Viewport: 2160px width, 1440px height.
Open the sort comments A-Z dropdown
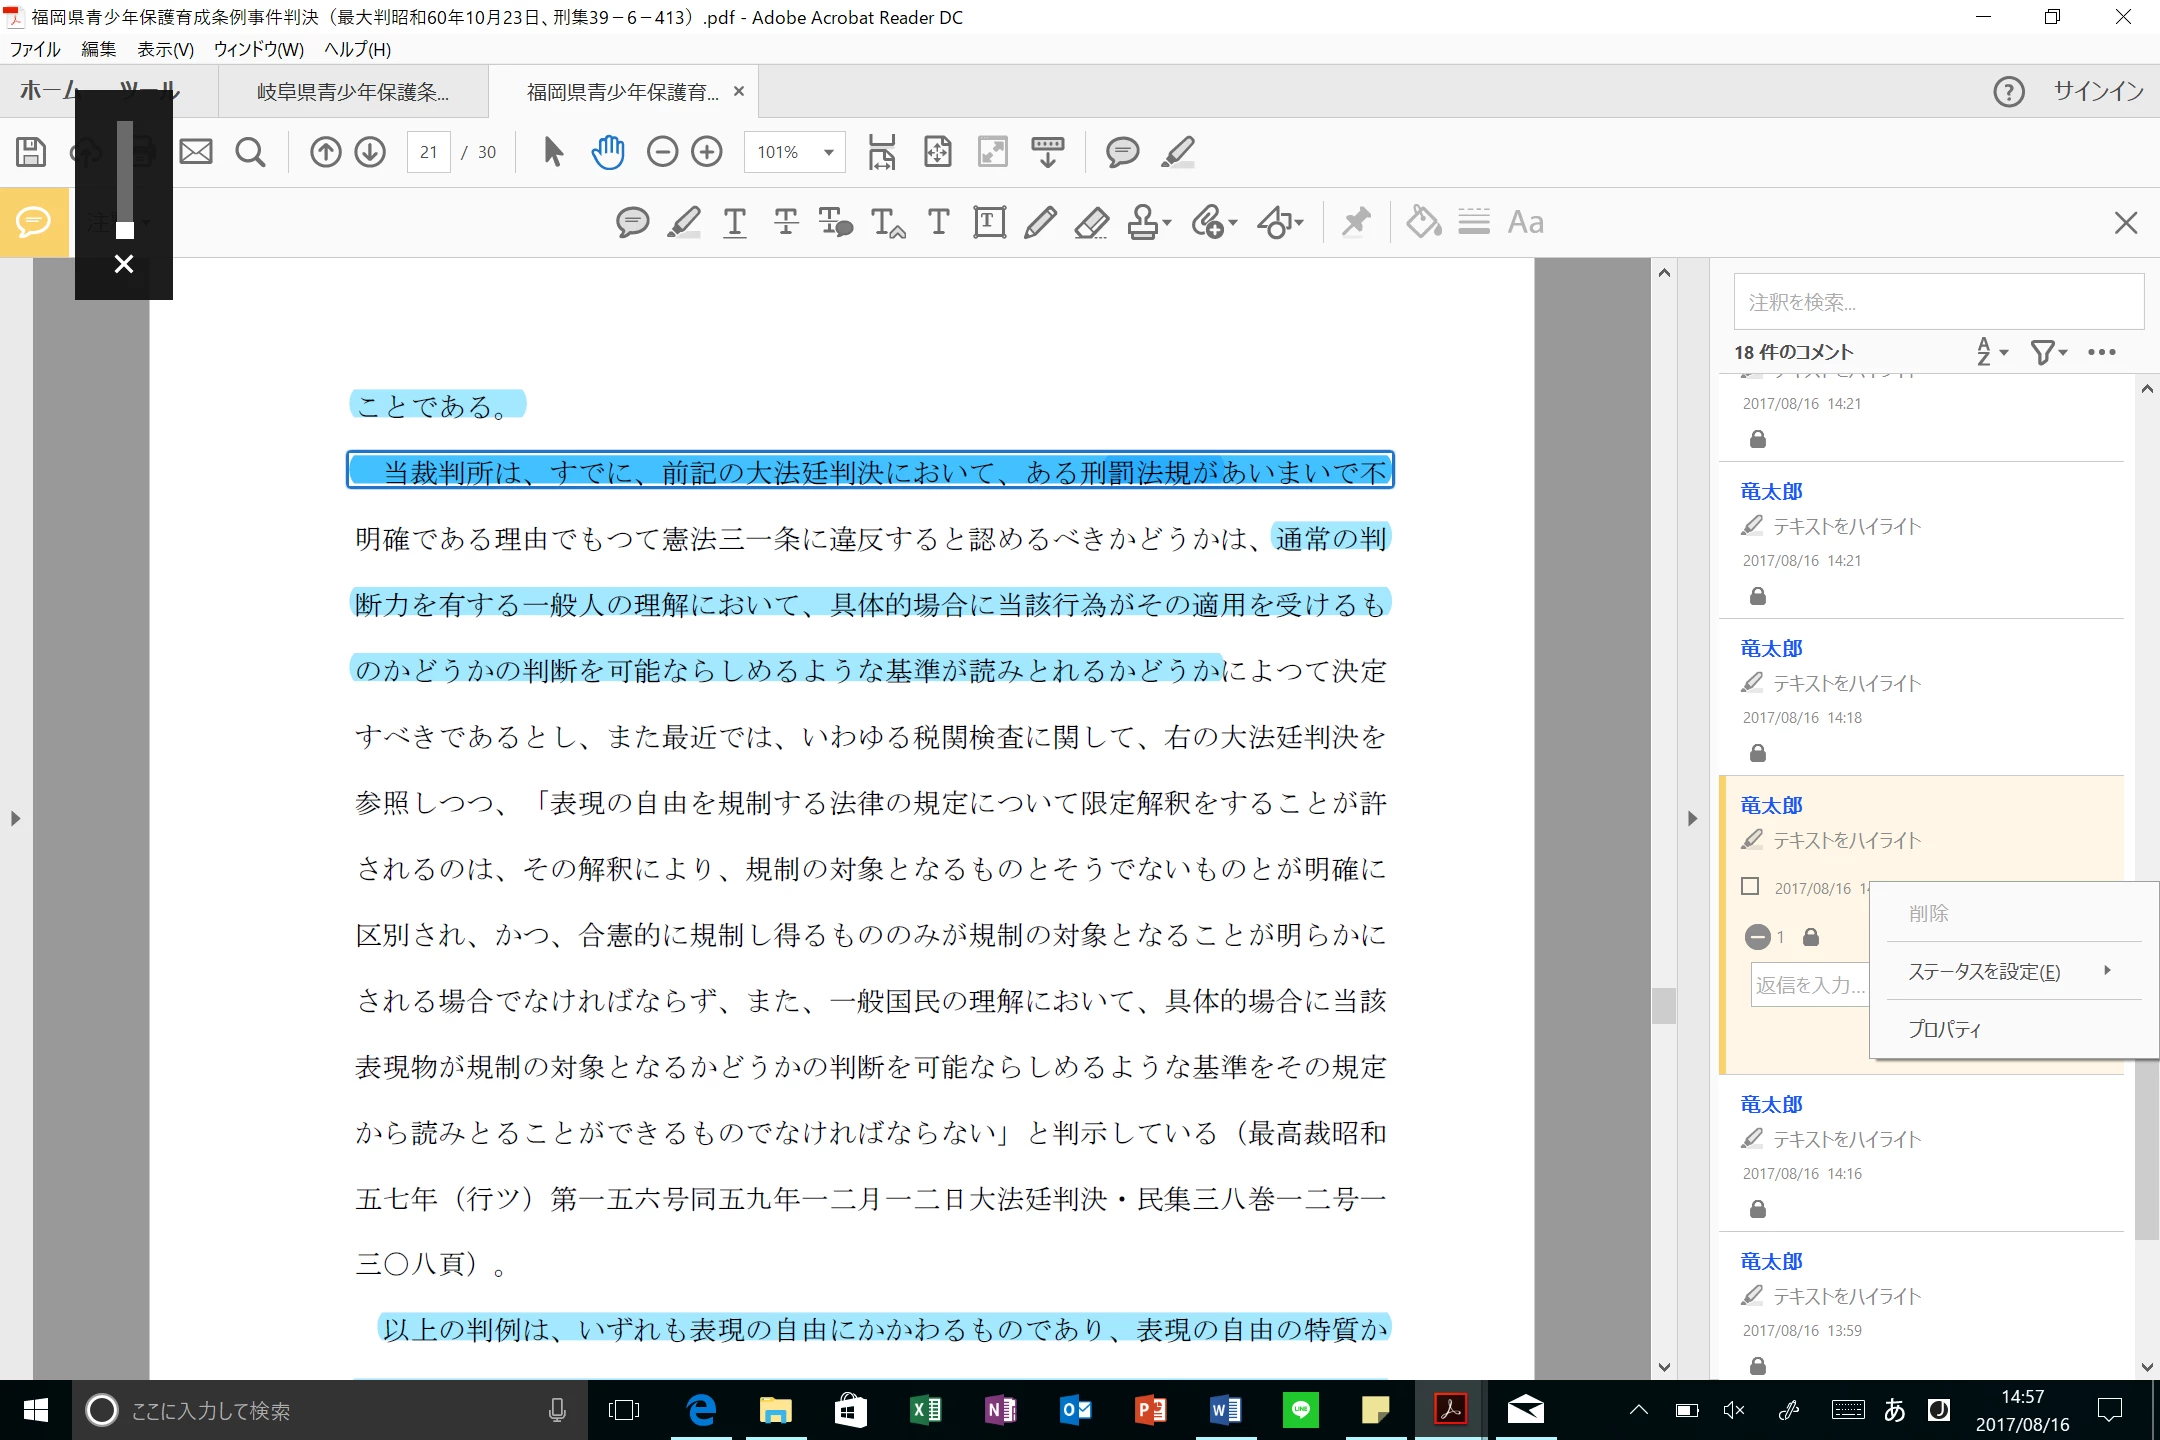[1991, 352]
